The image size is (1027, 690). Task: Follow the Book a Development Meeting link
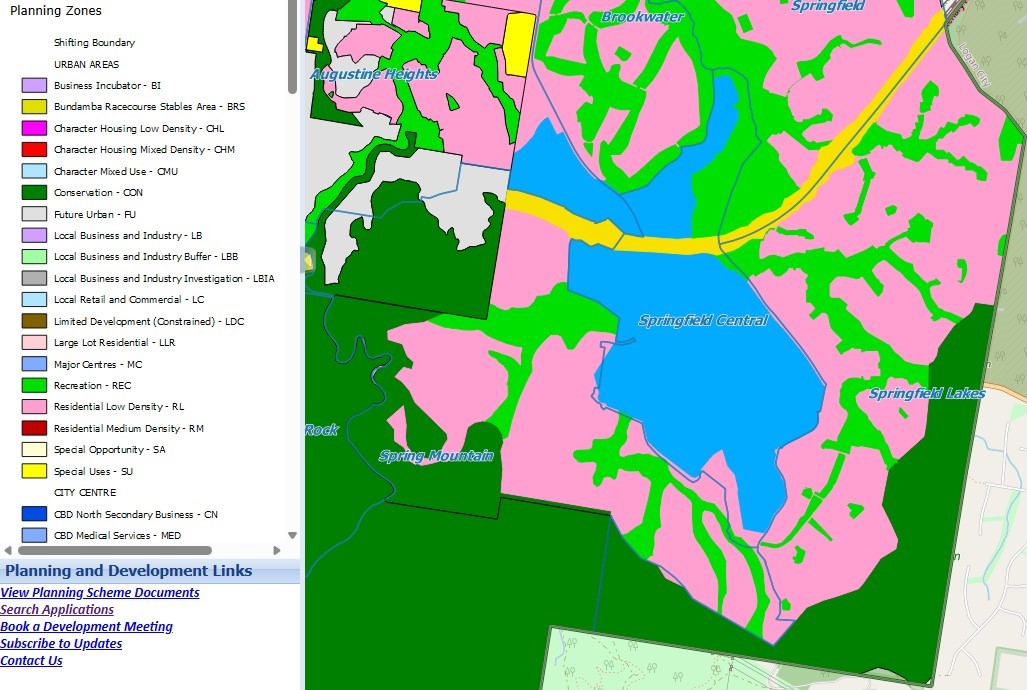[87, 627]
